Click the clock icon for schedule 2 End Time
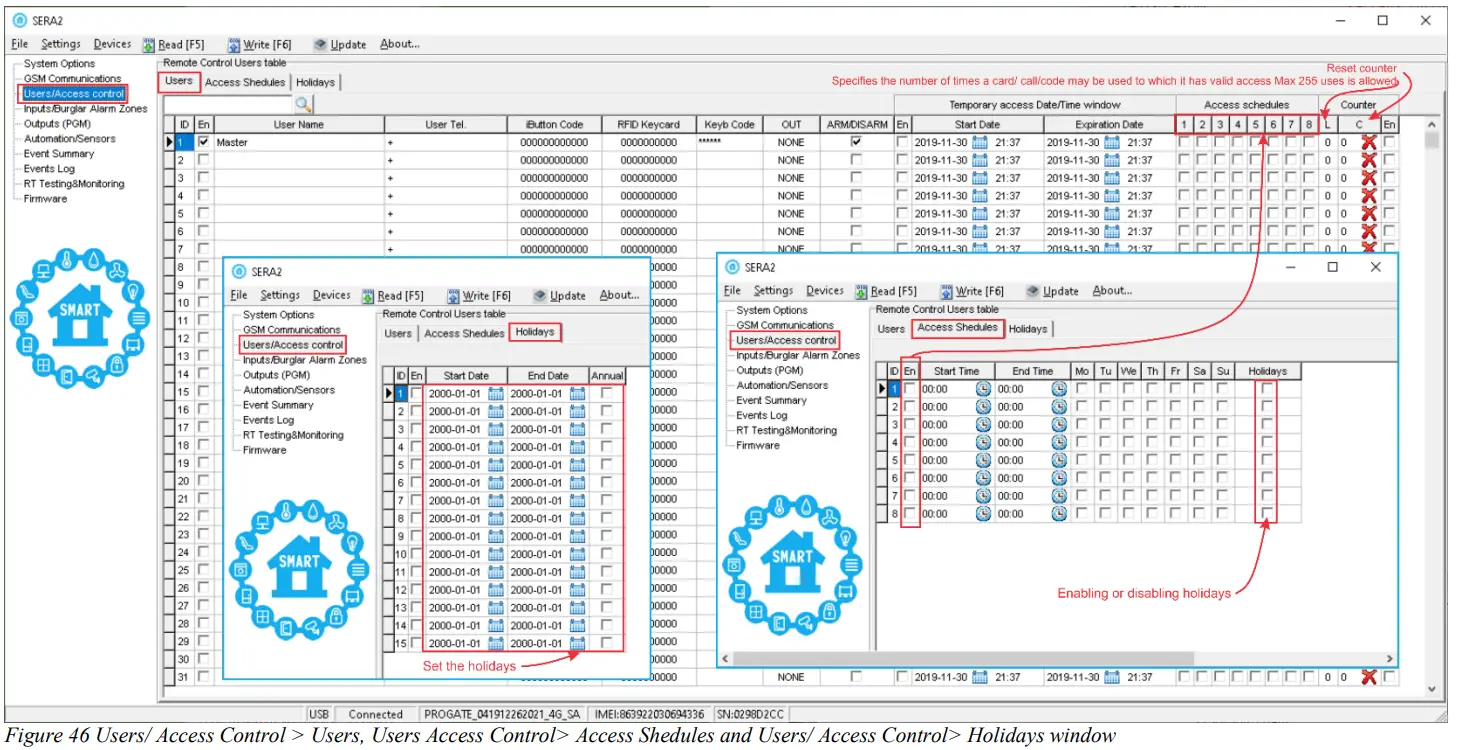 (x=1058, y=406)
